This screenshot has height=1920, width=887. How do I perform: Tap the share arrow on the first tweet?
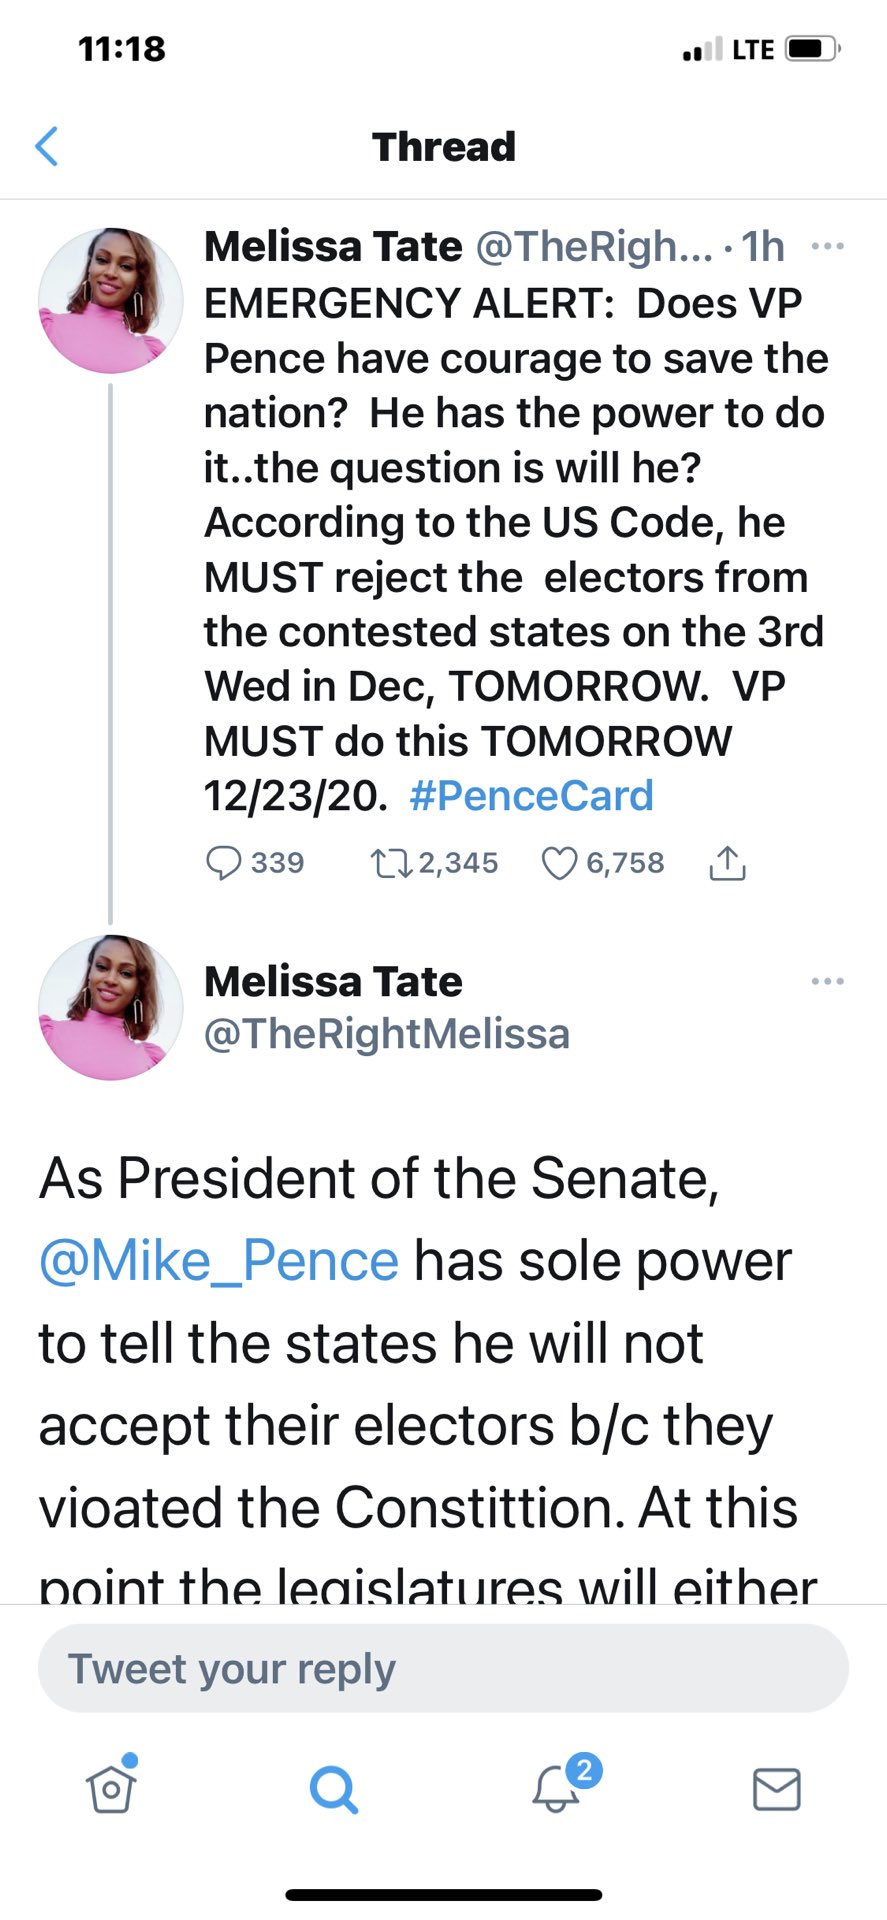727,862
